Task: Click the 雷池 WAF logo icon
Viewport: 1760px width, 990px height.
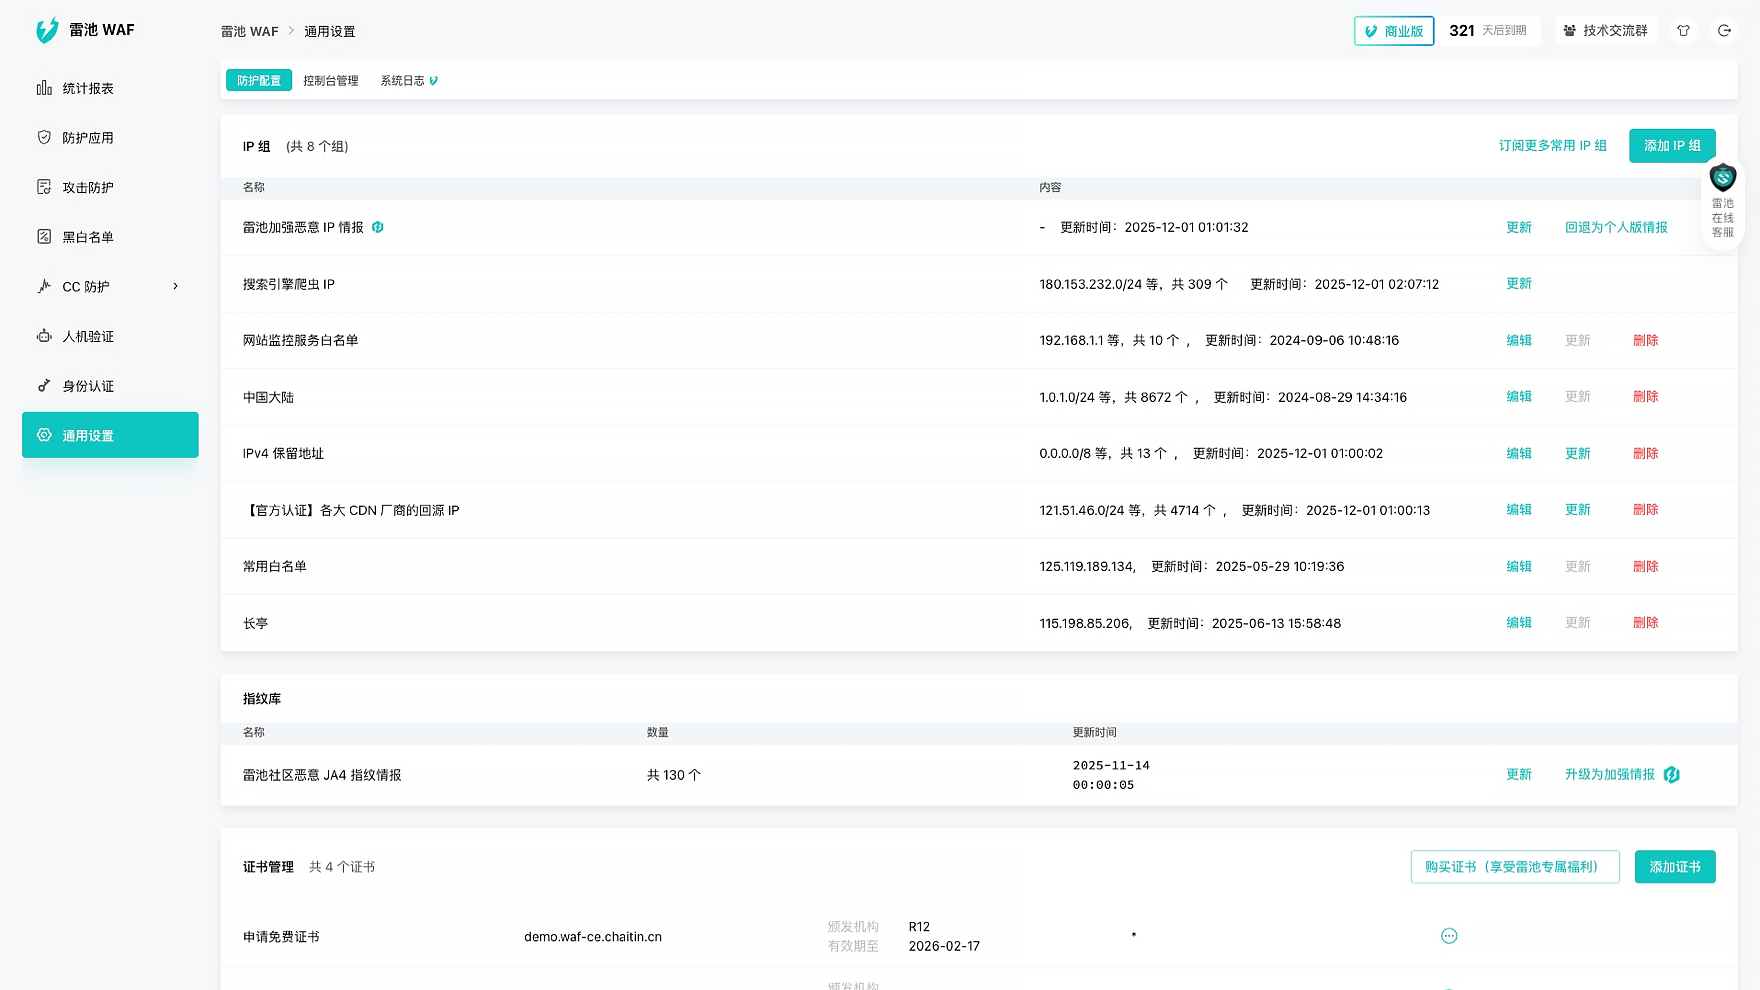Action: coord(47,31)
